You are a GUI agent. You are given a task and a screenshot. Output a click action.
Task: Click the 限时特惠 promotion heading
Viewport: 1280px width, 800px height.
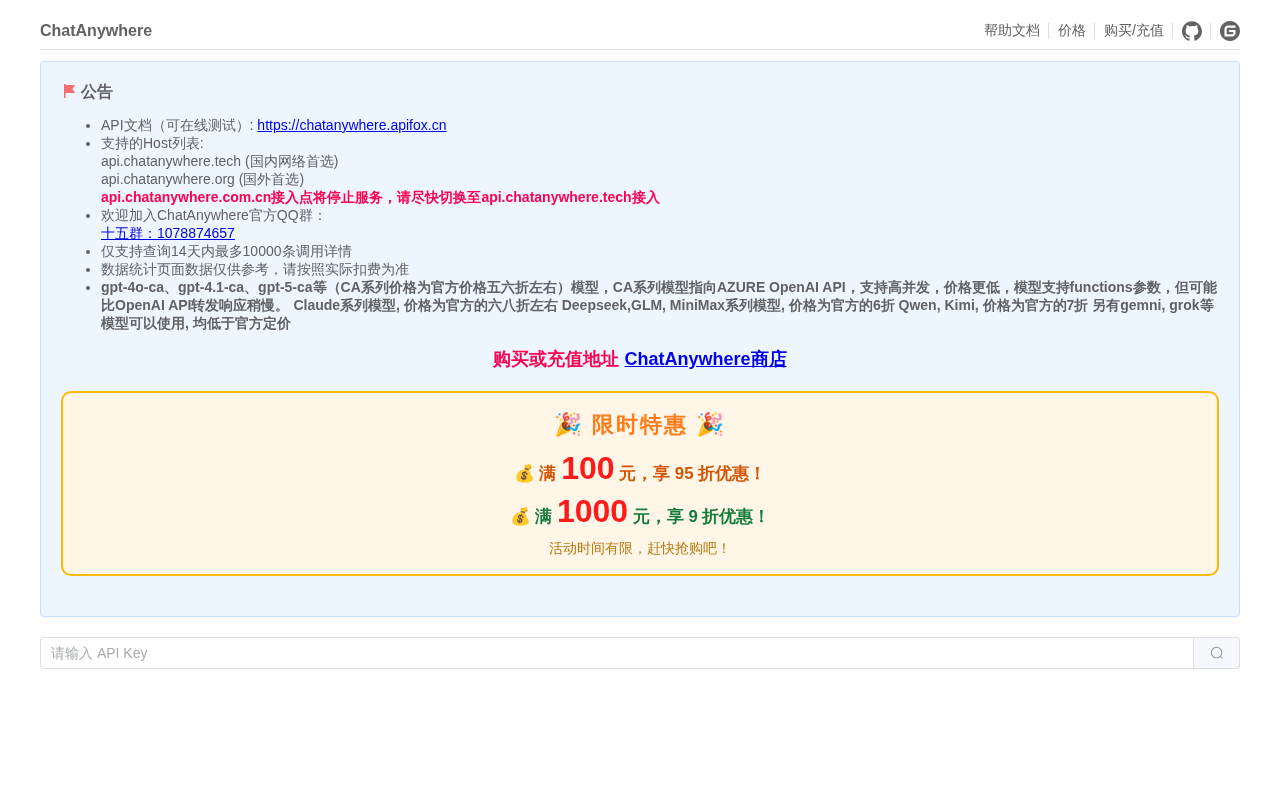(x=640, y=425)
